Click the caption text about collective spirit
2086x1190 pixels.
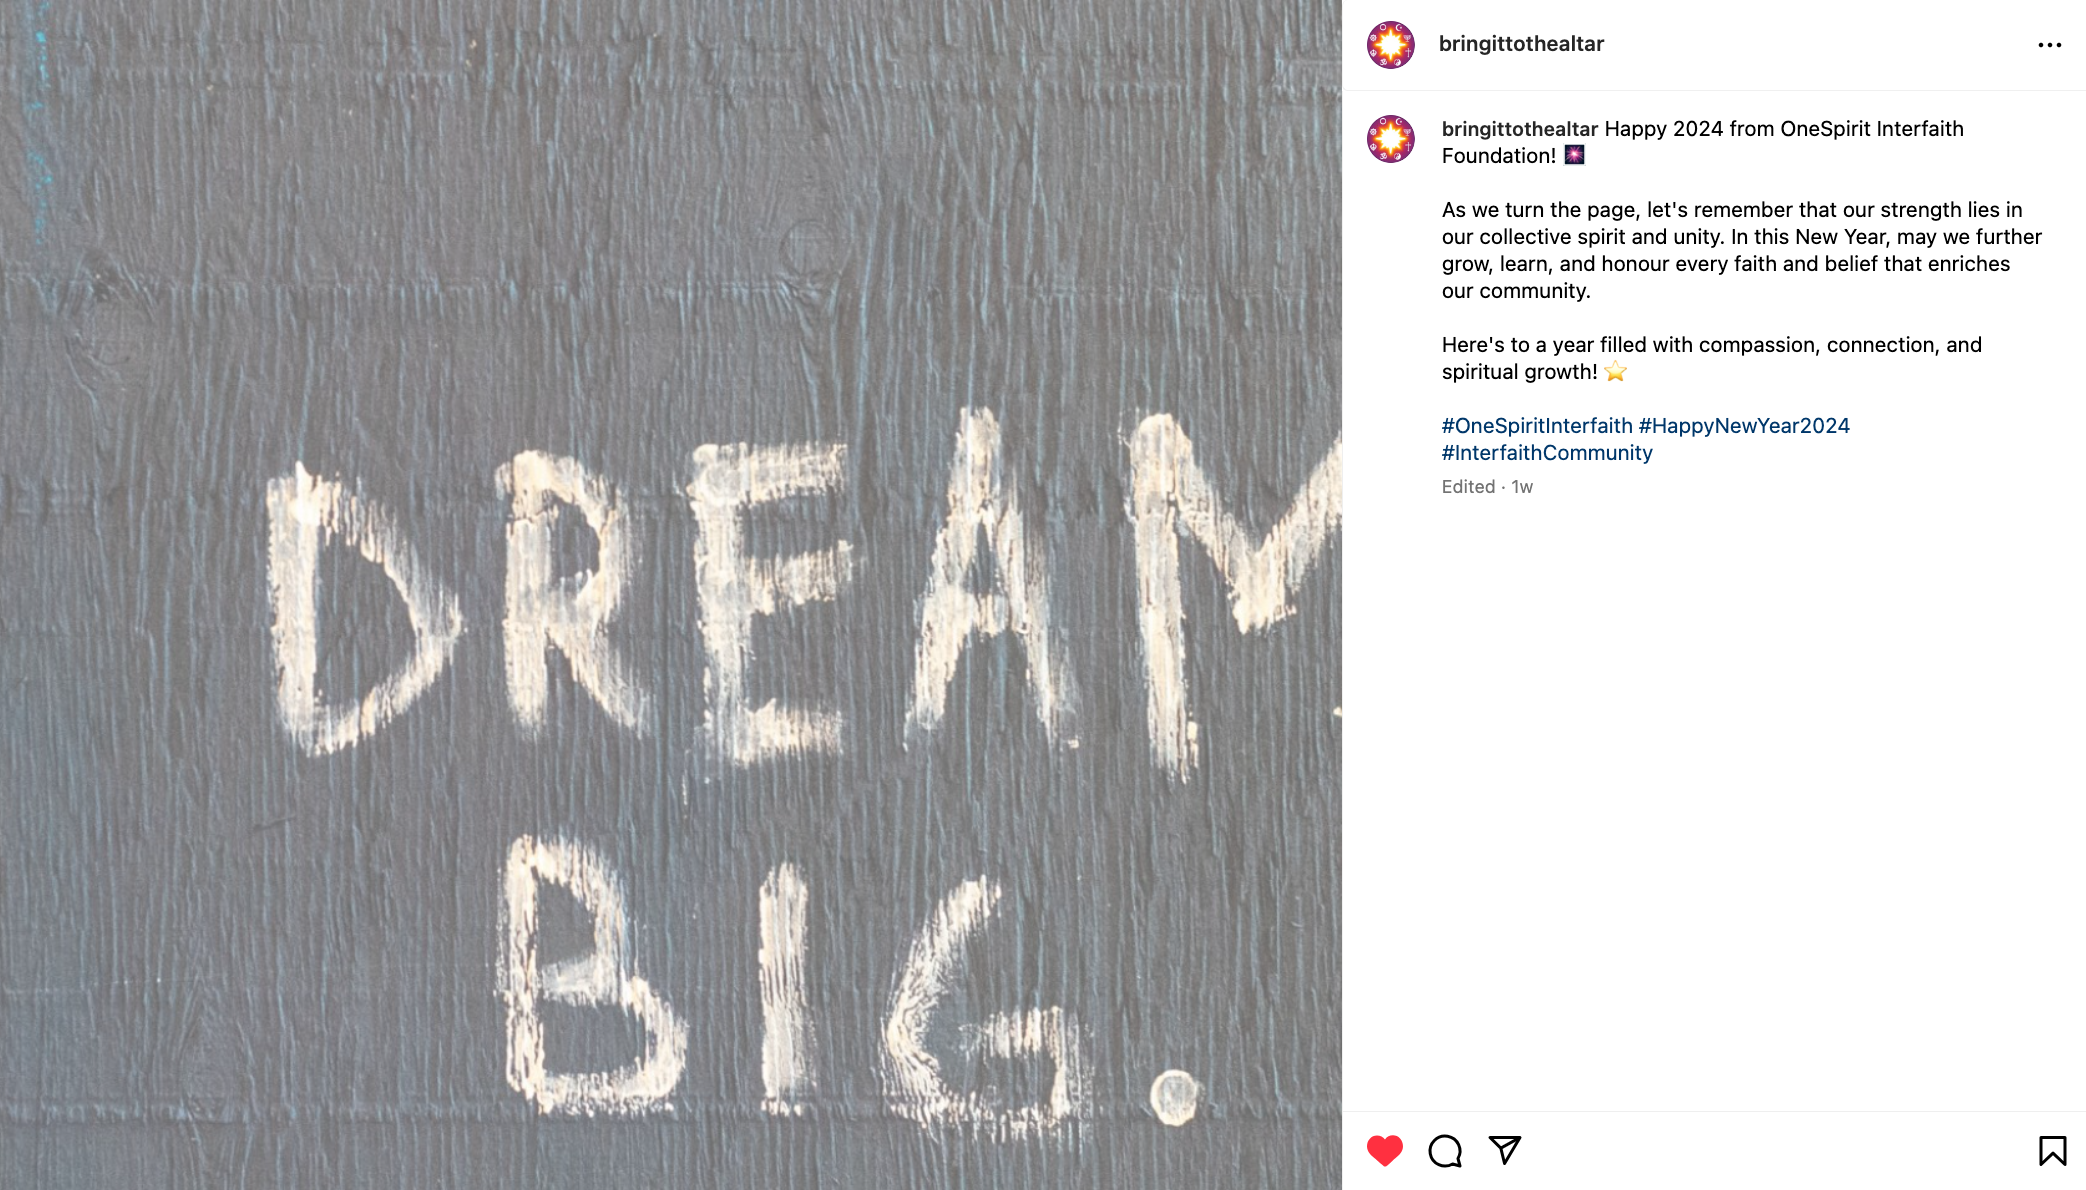pyautogui.click(x=1741, y=250)
